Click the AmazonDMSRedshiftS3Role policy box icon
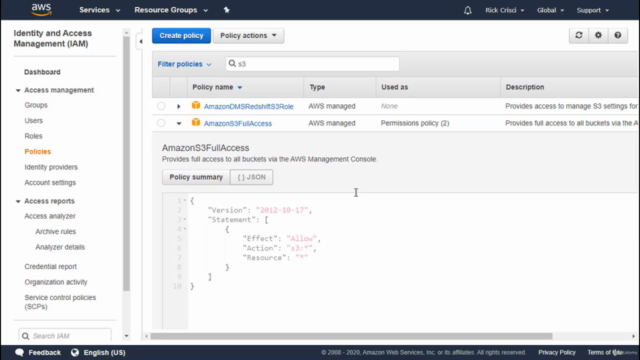The image size is (640, 360). (196, 105)
